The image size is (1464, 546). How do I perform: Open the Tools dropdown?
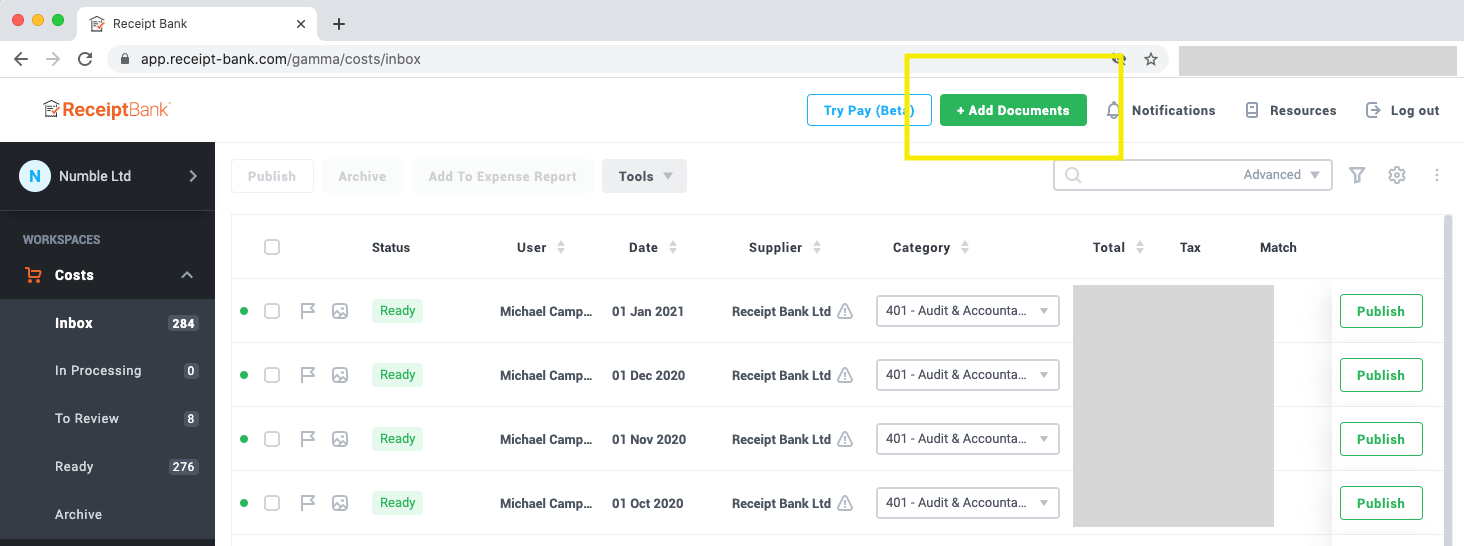644,176
